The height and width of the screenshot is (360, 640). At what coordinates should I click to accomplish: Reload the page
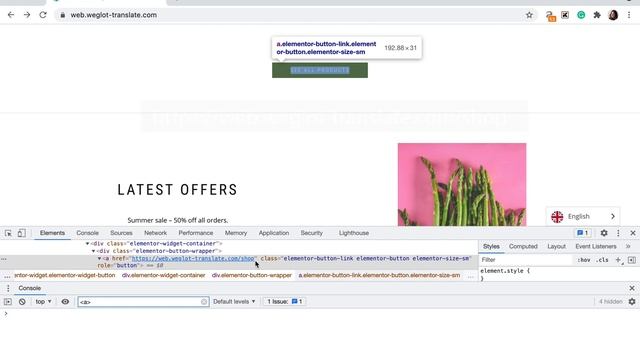coord(43,15)
